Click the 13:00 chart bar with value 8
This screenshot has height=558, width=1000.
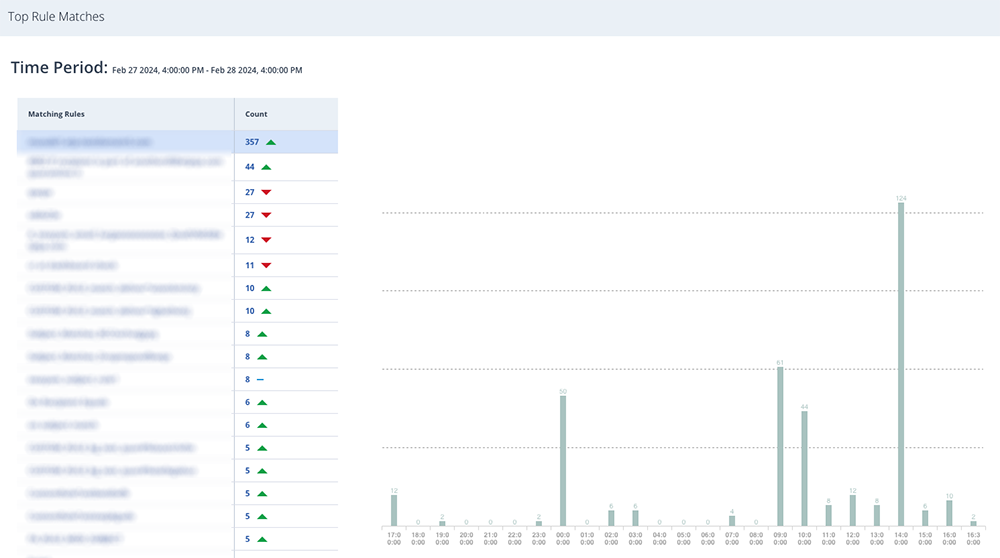click(x=877, y=516)
